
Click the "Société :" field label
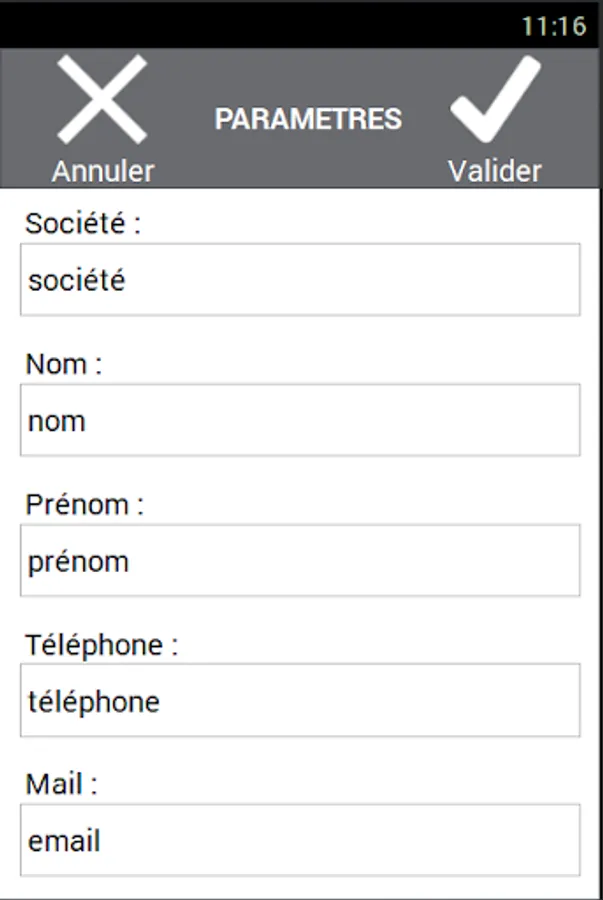point(83,224)
